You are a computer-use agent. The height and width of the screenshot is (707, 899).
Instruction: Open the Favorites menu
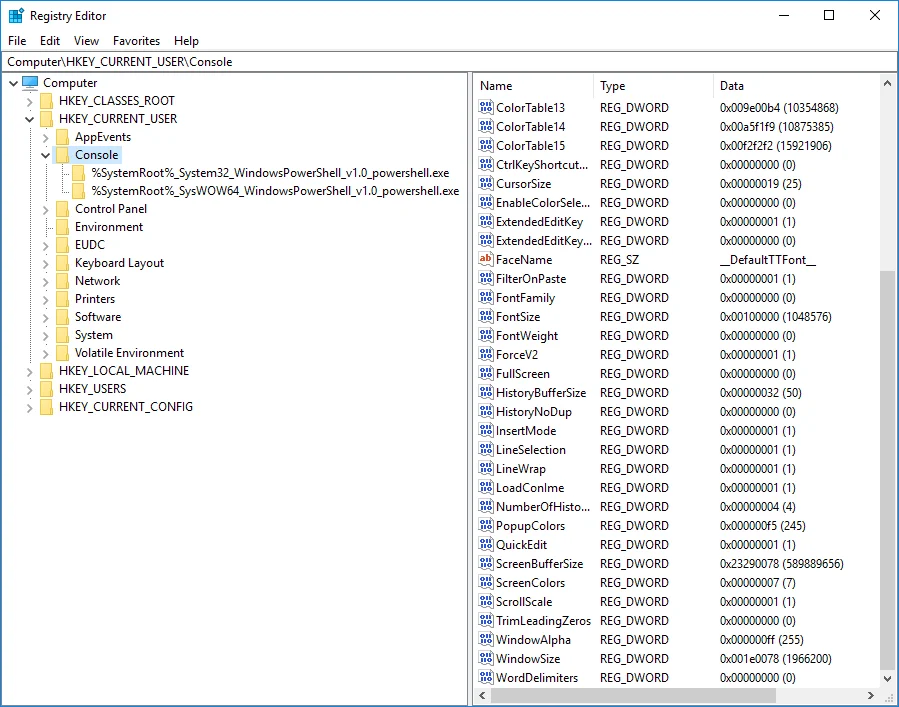[x=136, y=41]
